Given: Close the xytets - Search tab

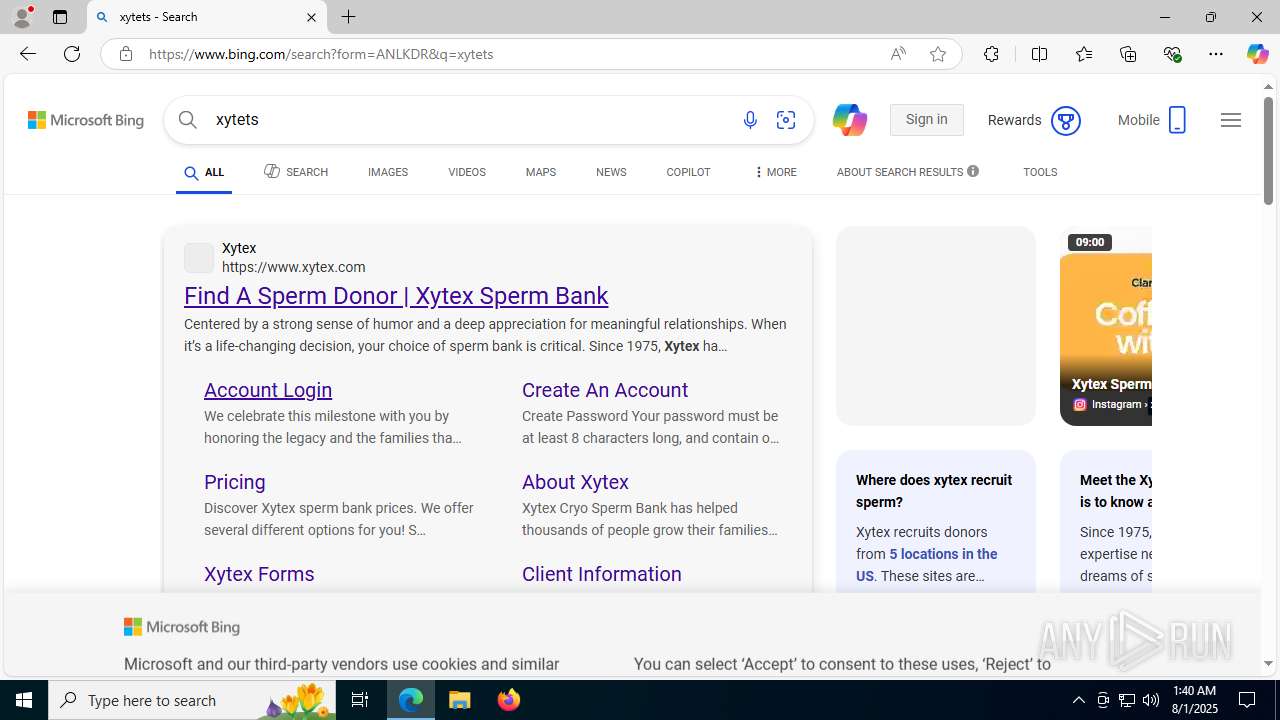Looking at the screenshot, I should tap(311, 17).
